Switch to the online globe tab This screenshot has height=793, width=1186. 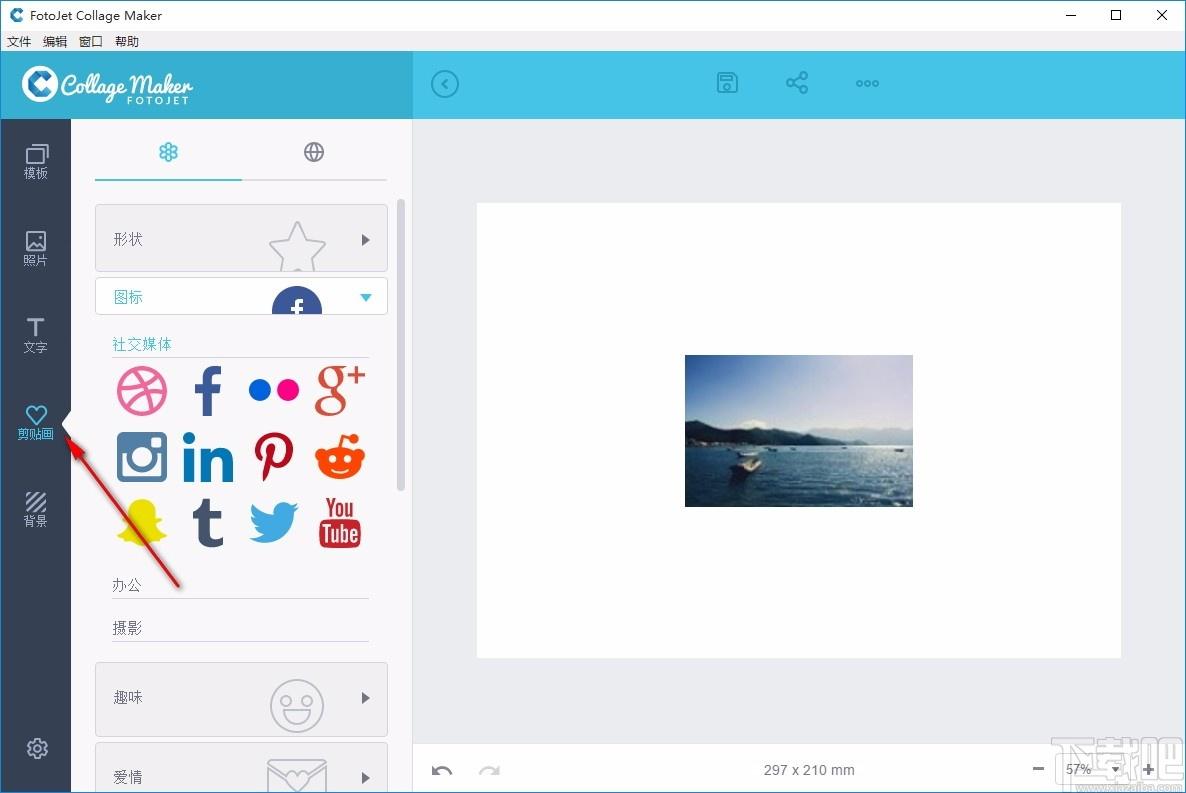tap(314, 152)
